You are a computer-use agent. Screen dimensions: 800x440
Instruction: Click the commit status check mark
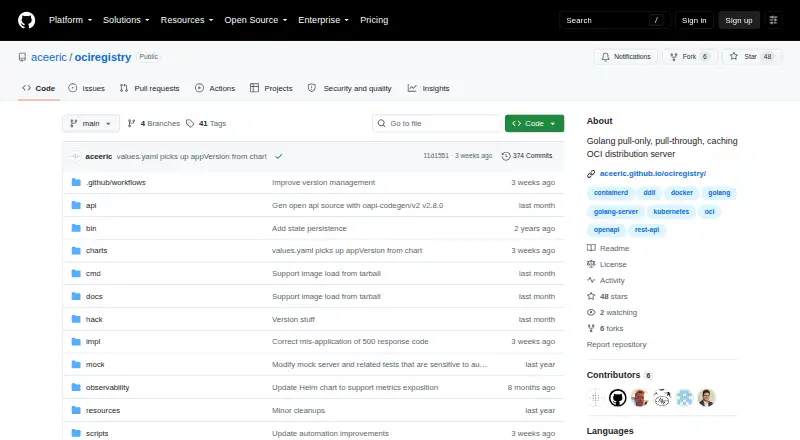tap(279, 156)
